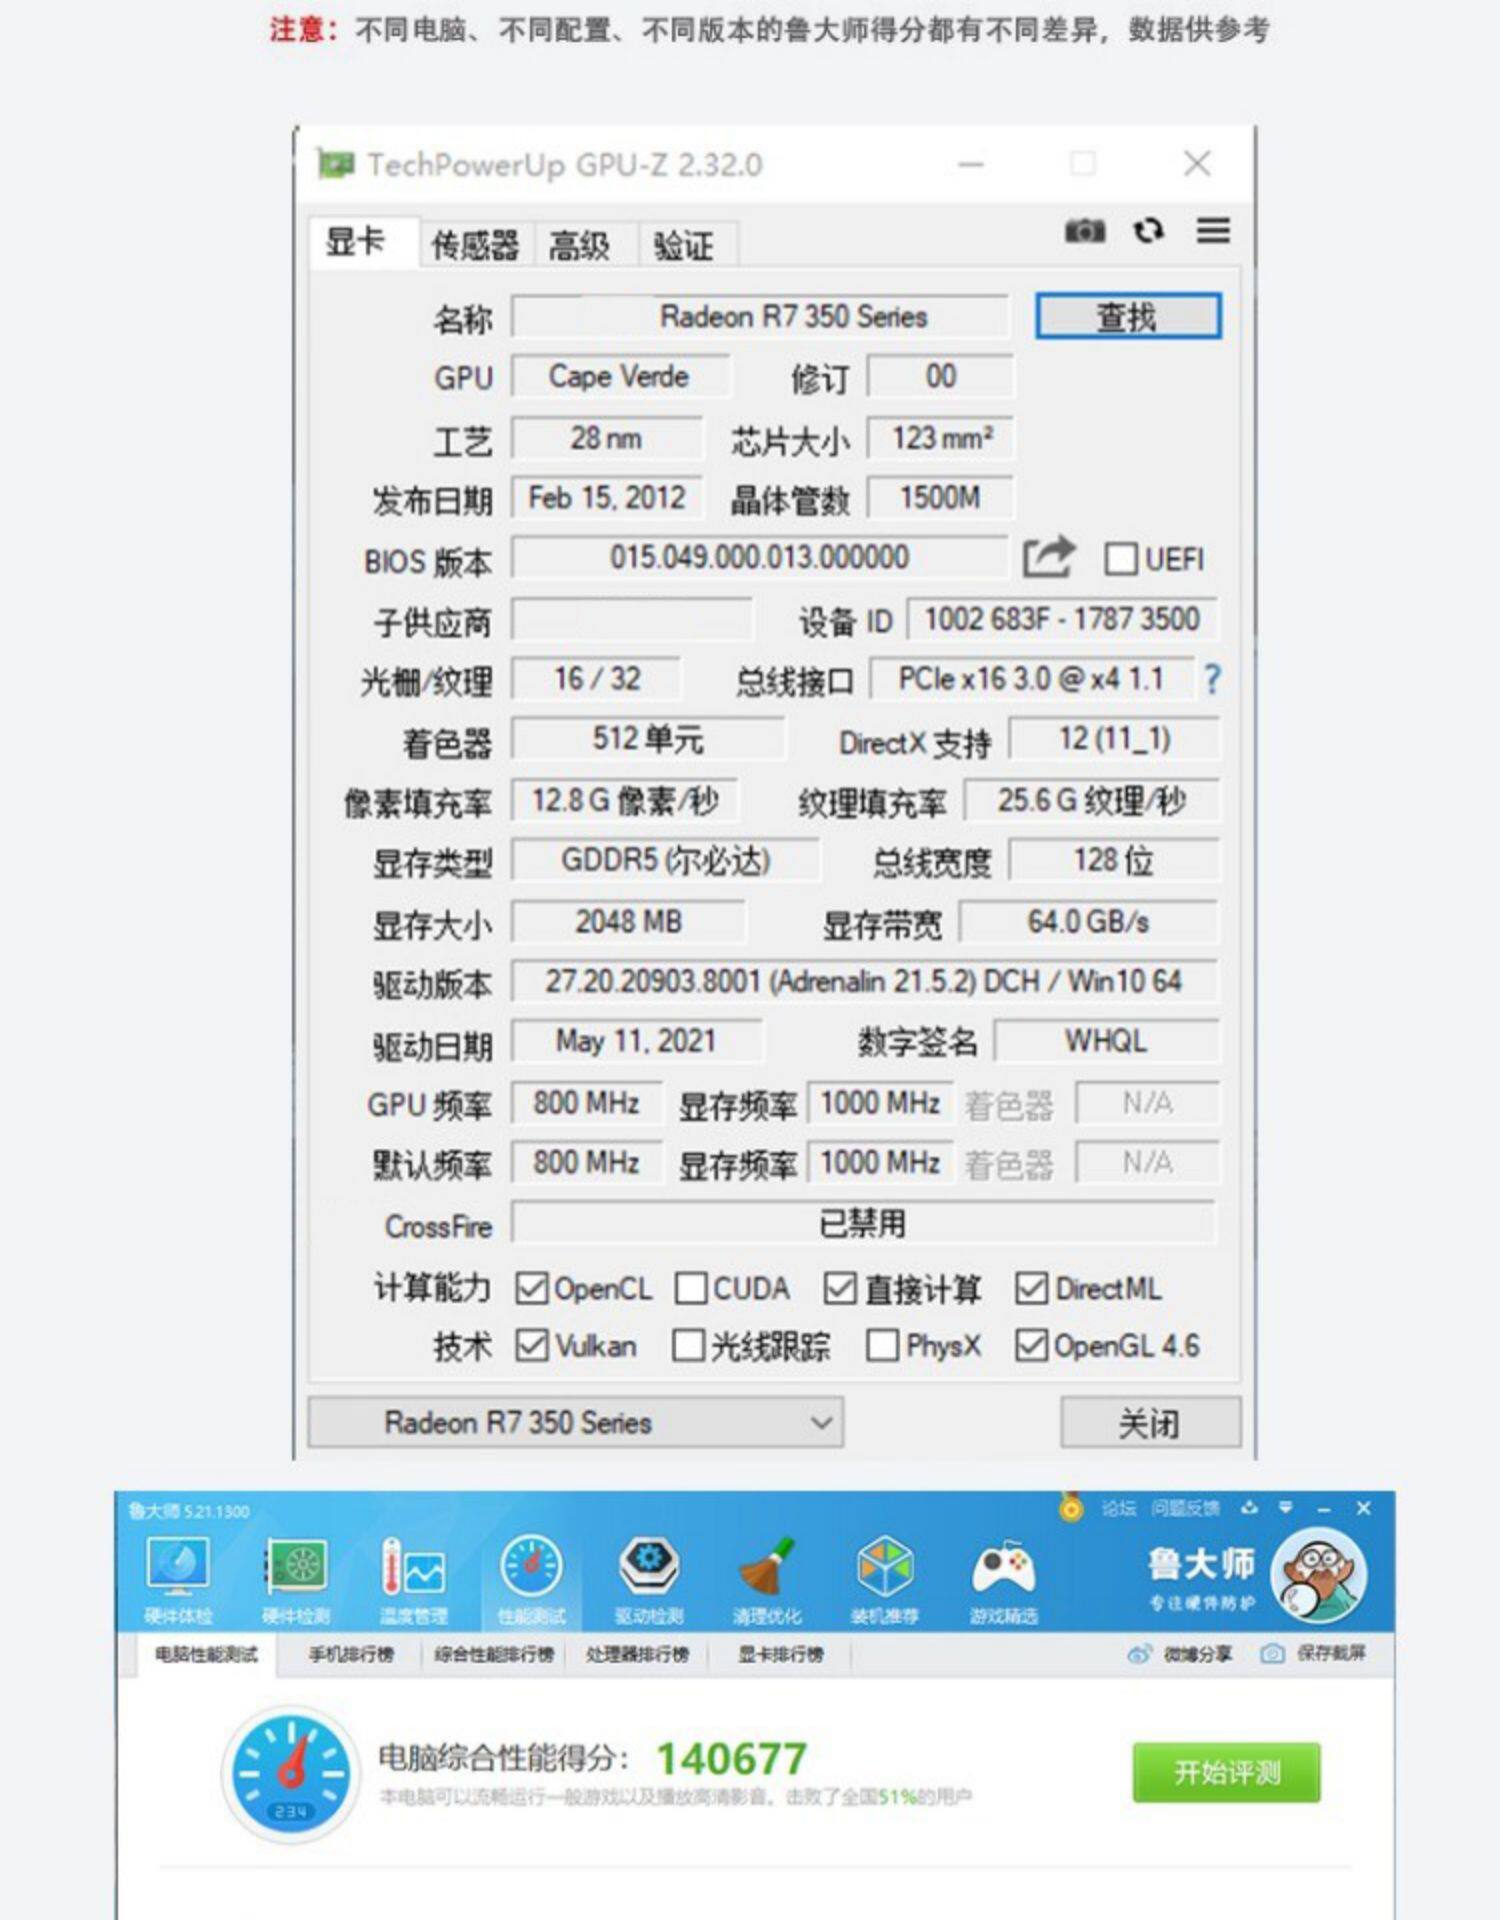
Task: Click the 发布日期 Feb 15, 2012 field
Action: point(607,497)
